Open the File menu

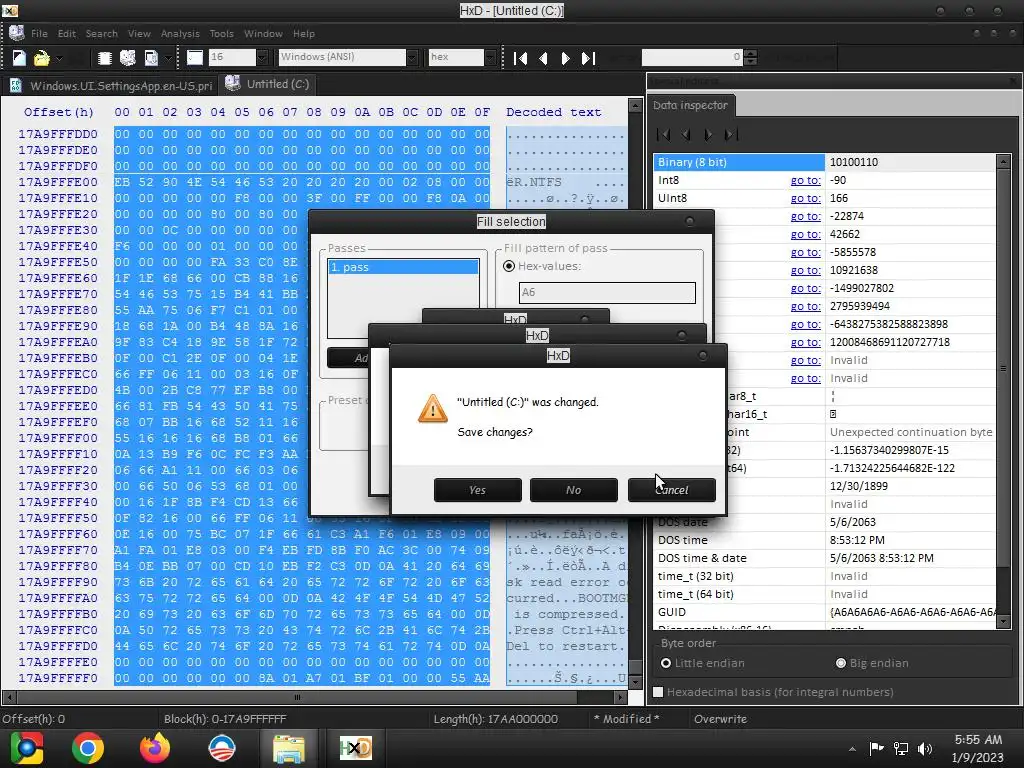point(39,33)
